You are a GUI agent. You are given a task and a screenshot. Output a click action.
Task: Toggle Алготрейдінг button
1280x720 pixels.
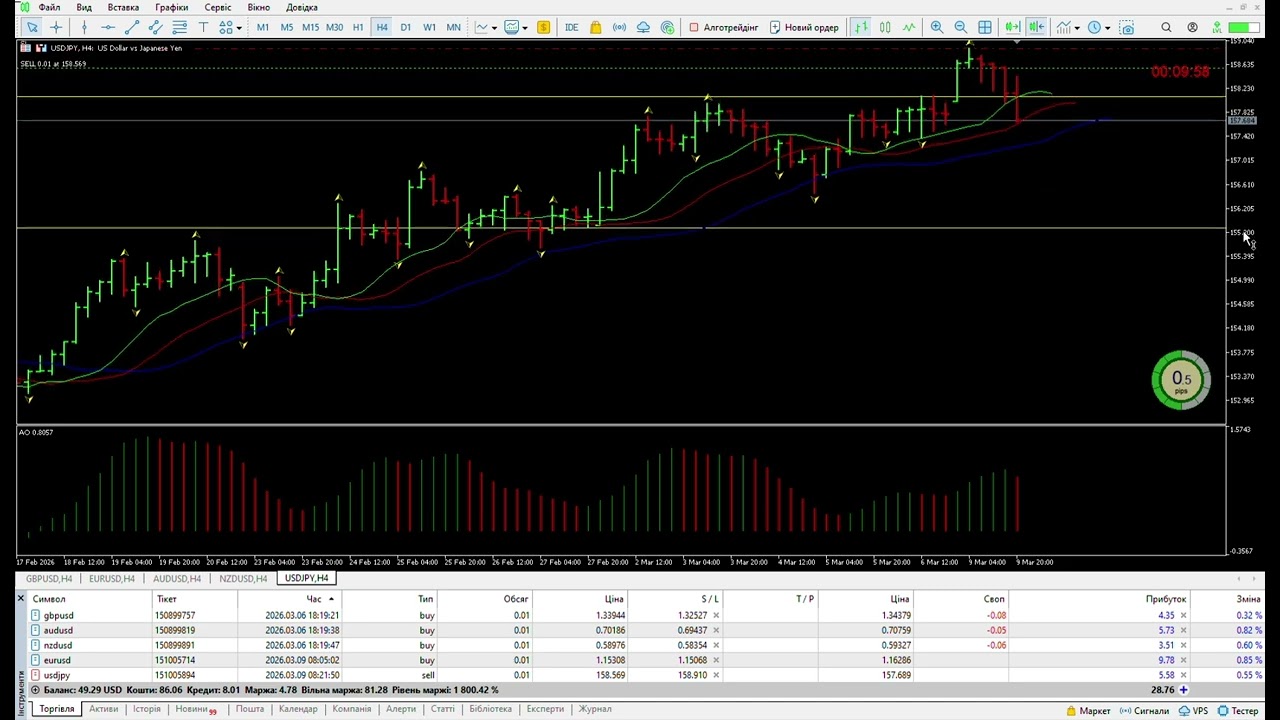click(723, 27)
